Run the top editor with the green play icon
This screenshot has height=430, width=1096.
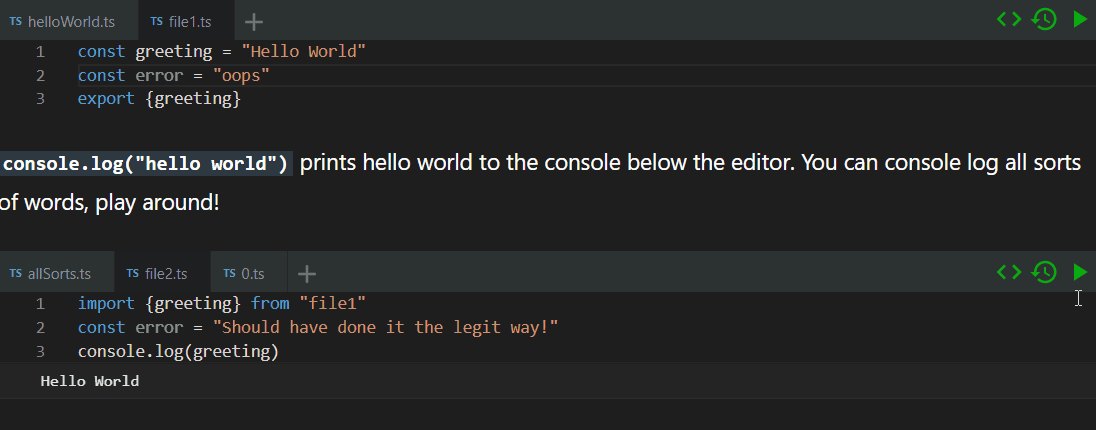1080,20
